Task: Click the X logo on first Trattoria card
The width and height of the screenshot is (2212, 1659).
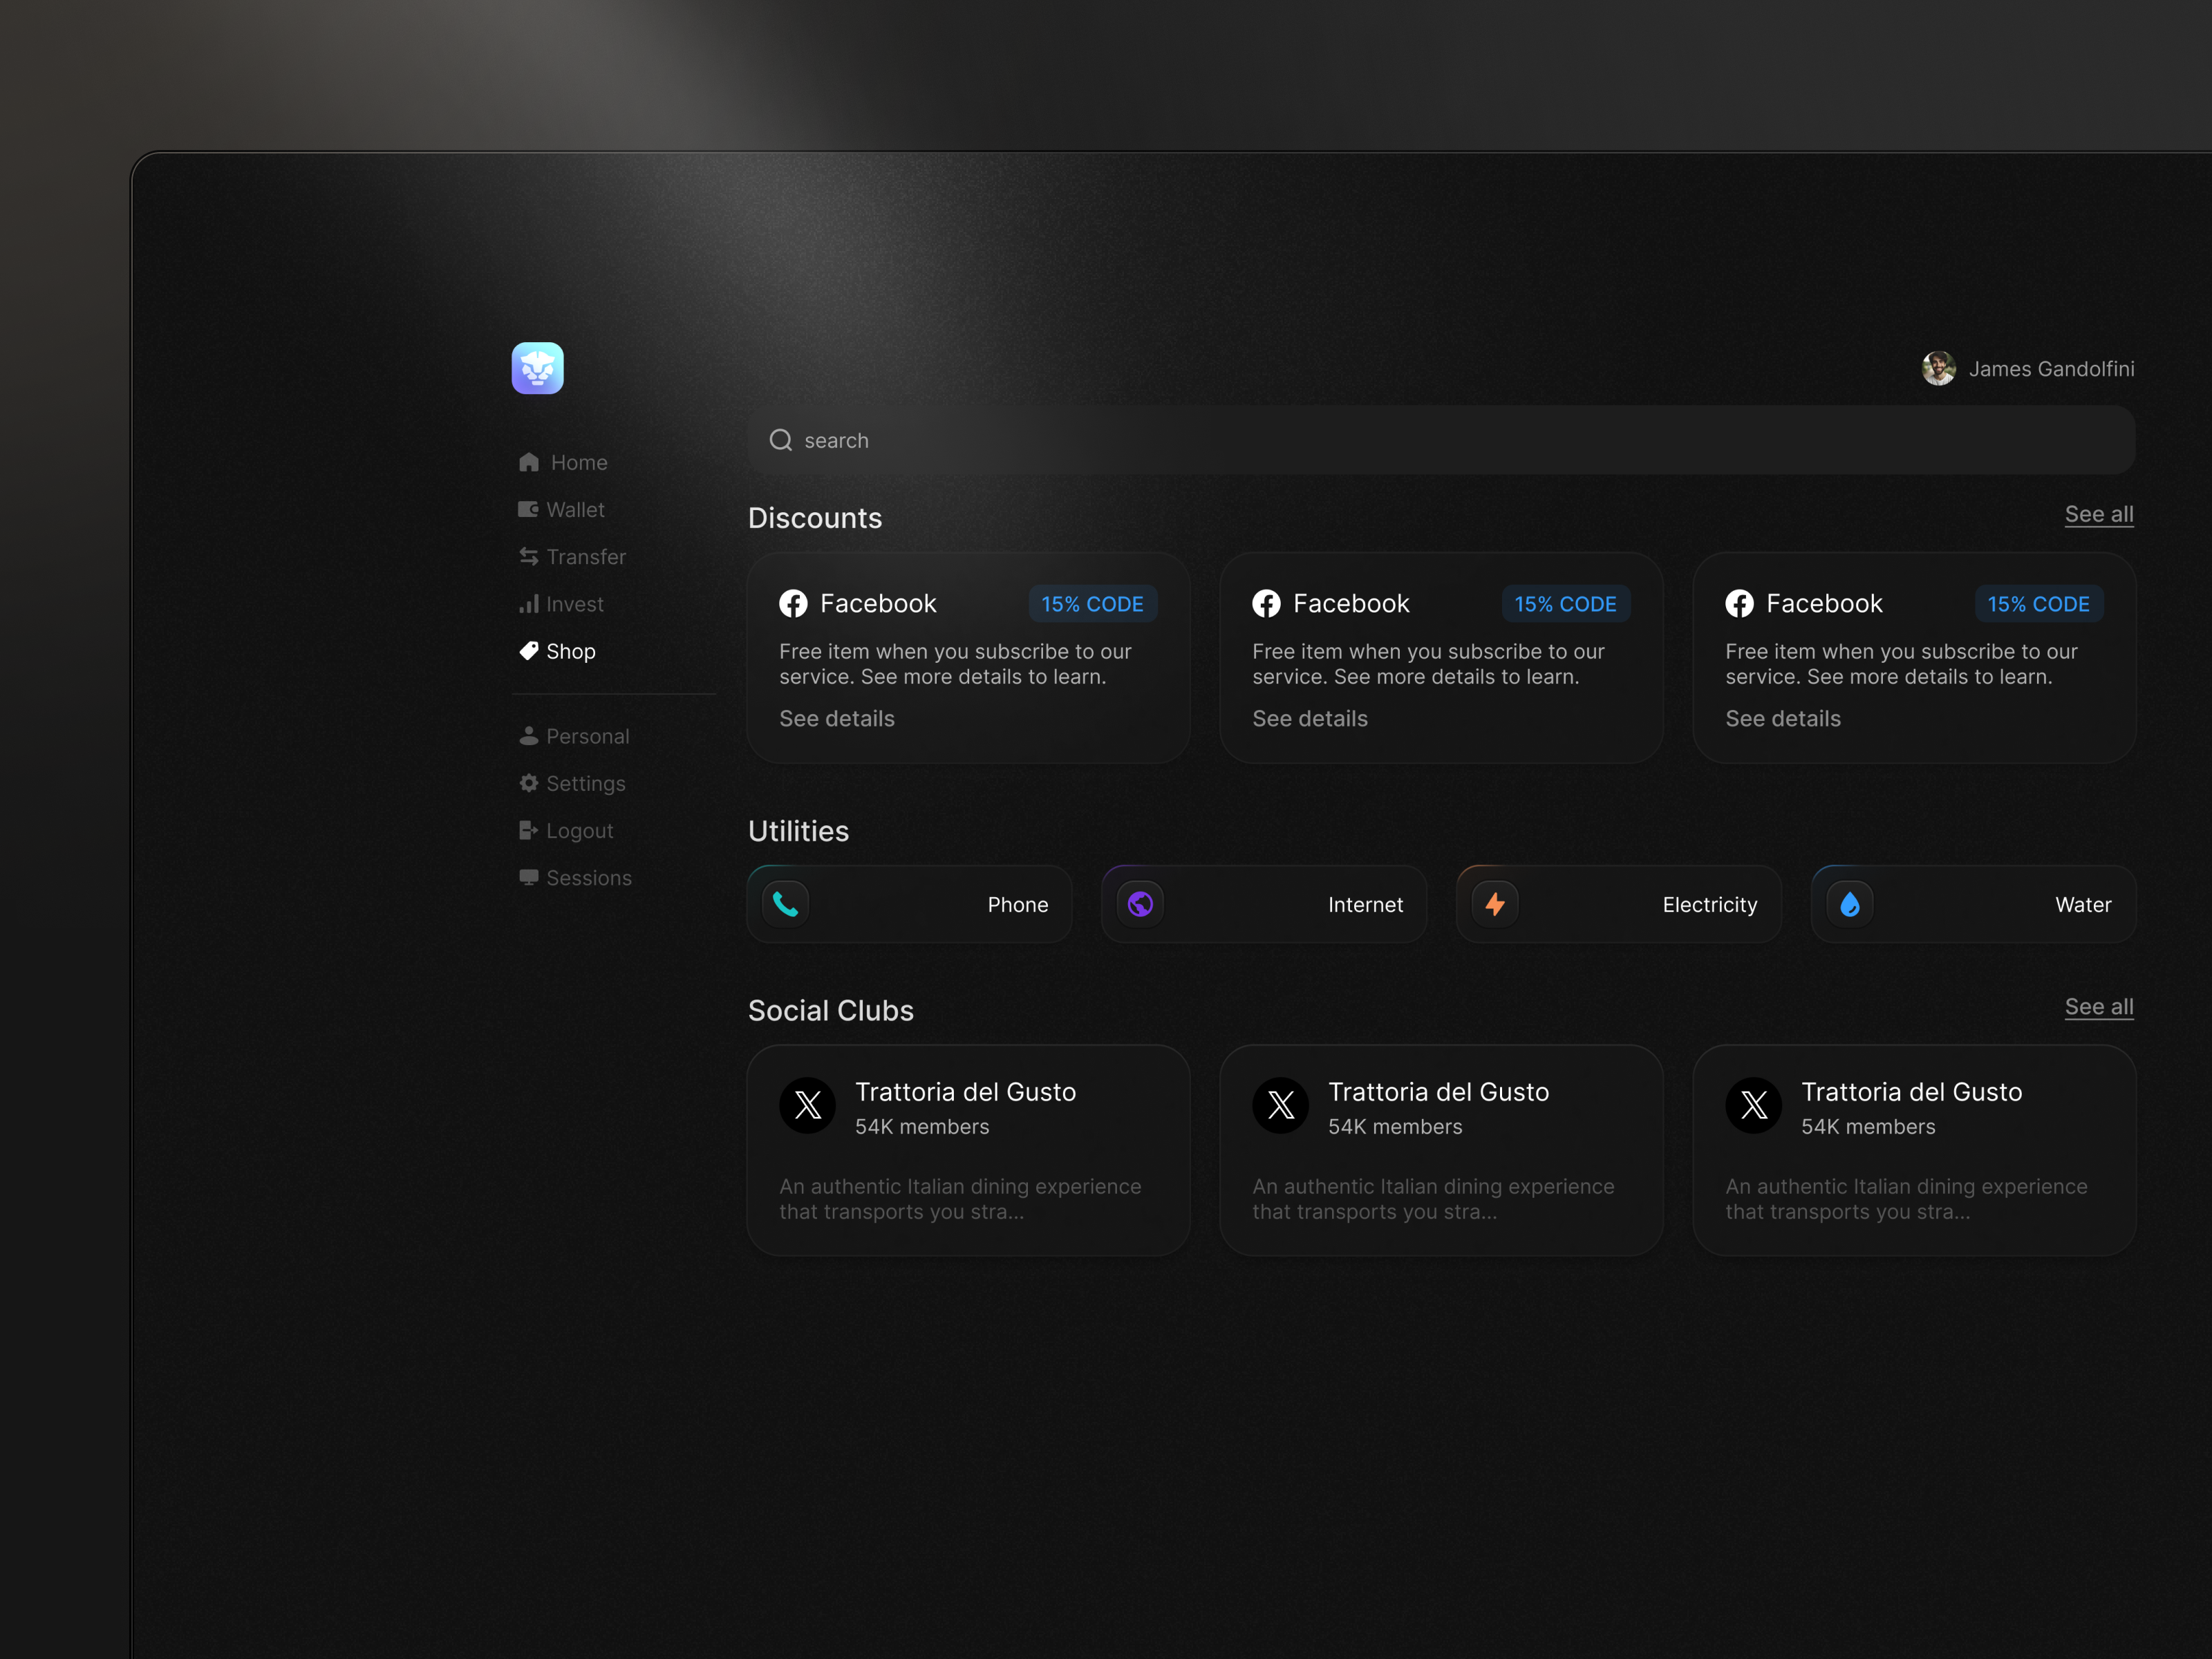Action: point(807,1105)
